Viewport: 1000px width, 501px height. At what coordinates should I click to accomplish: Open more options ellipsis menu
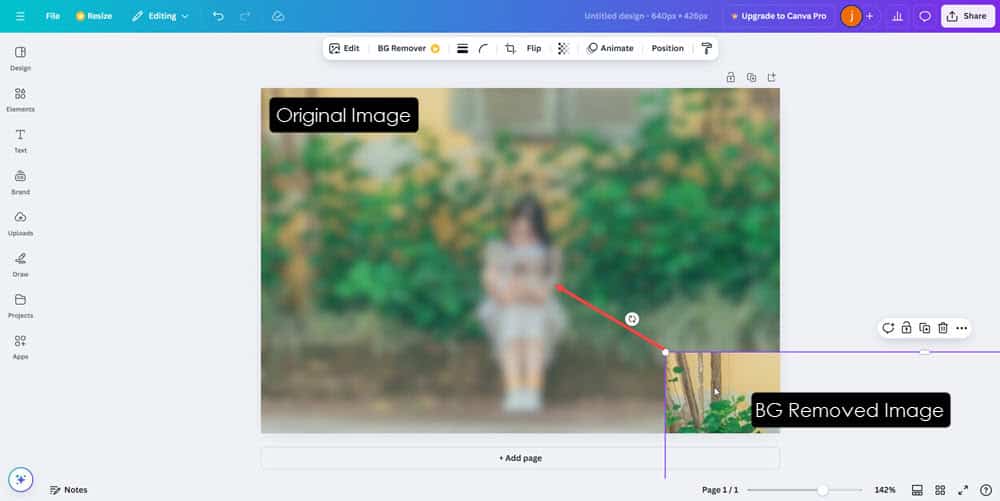[x=961, y=328]
